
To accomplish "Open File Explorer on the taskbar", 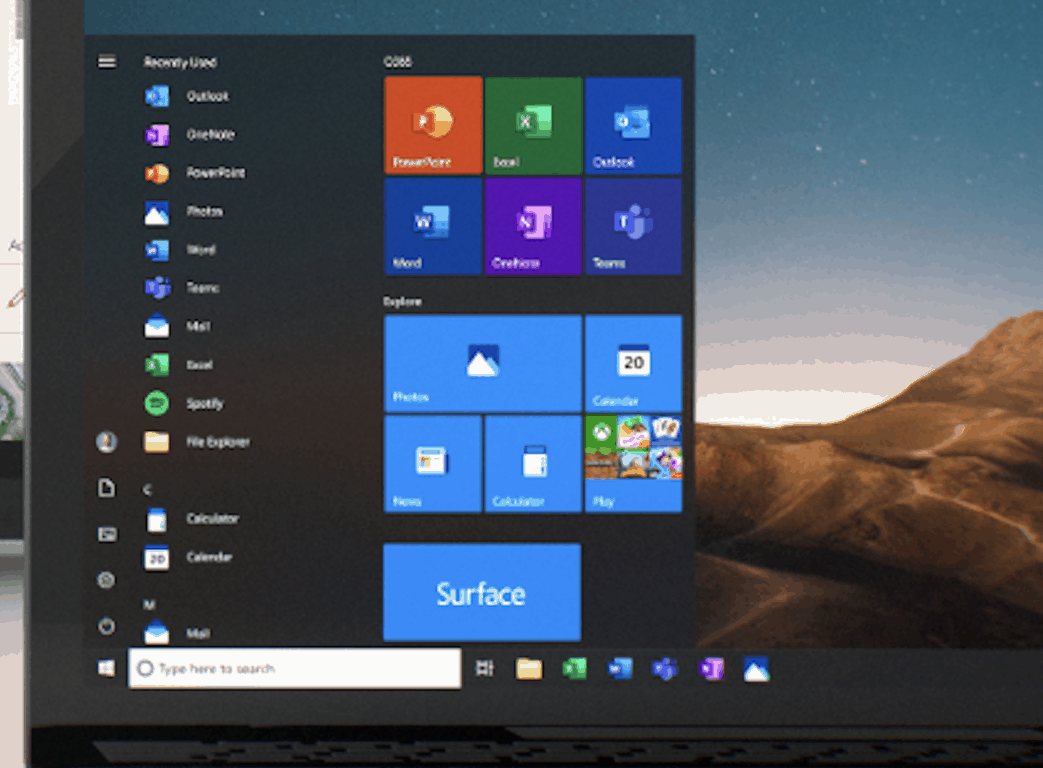I will click(529, 668).
